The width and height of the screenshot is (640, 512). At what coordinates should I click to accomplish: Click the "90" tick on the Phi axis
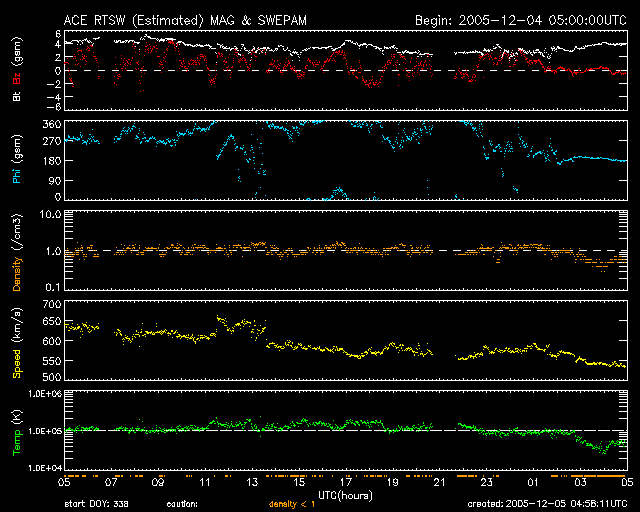pos(55,180)
